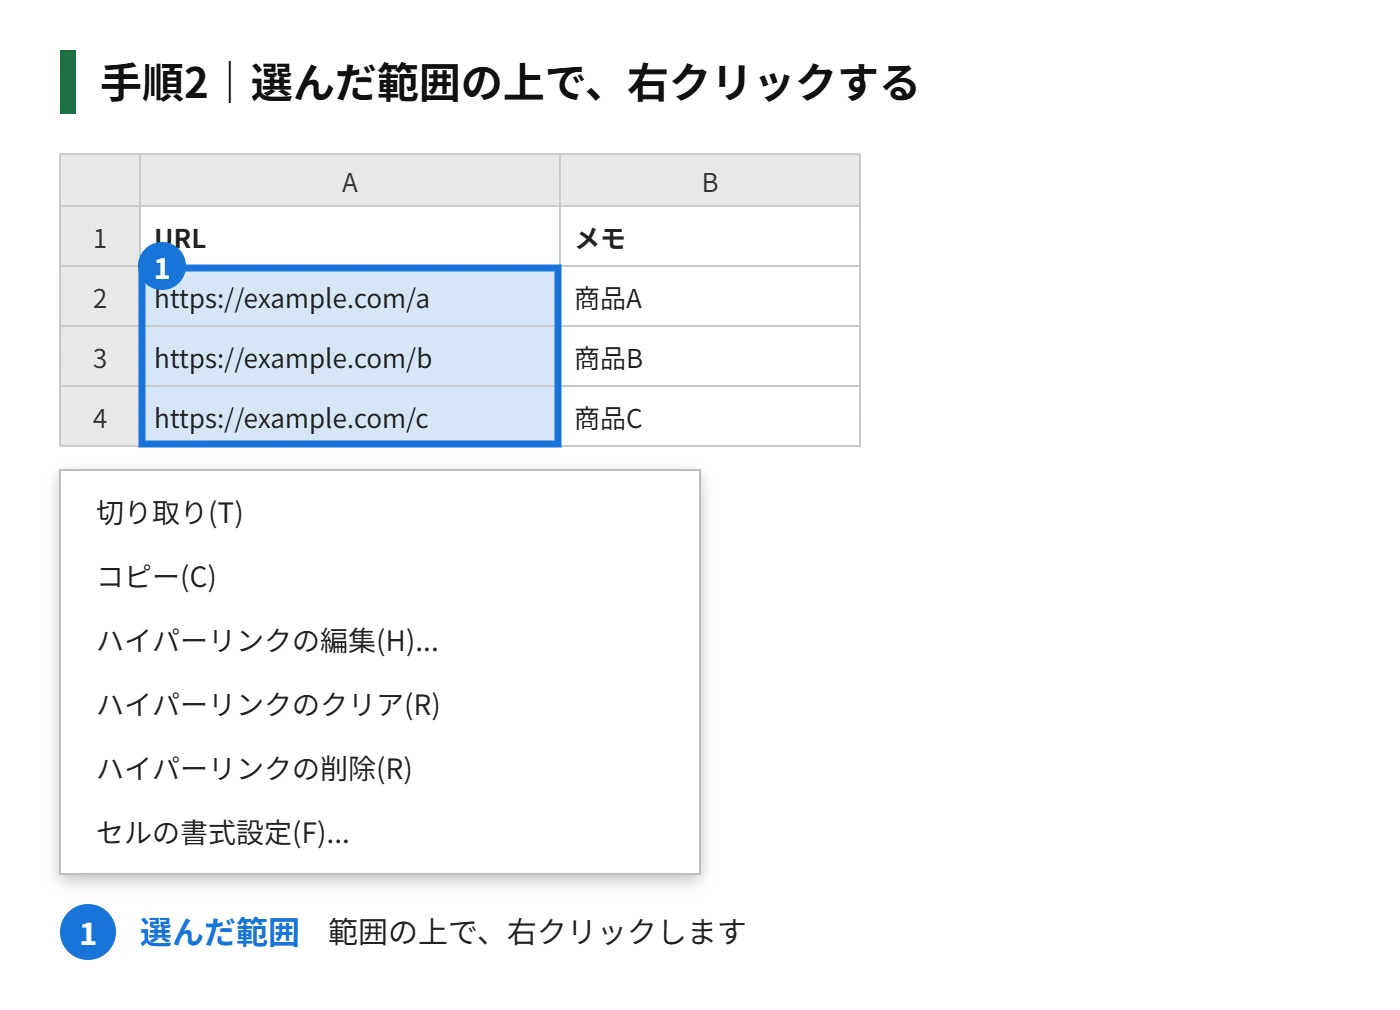Select row 3 header
The height and width of the screenshot is (1010, 1400).
[x=100, y=357]
